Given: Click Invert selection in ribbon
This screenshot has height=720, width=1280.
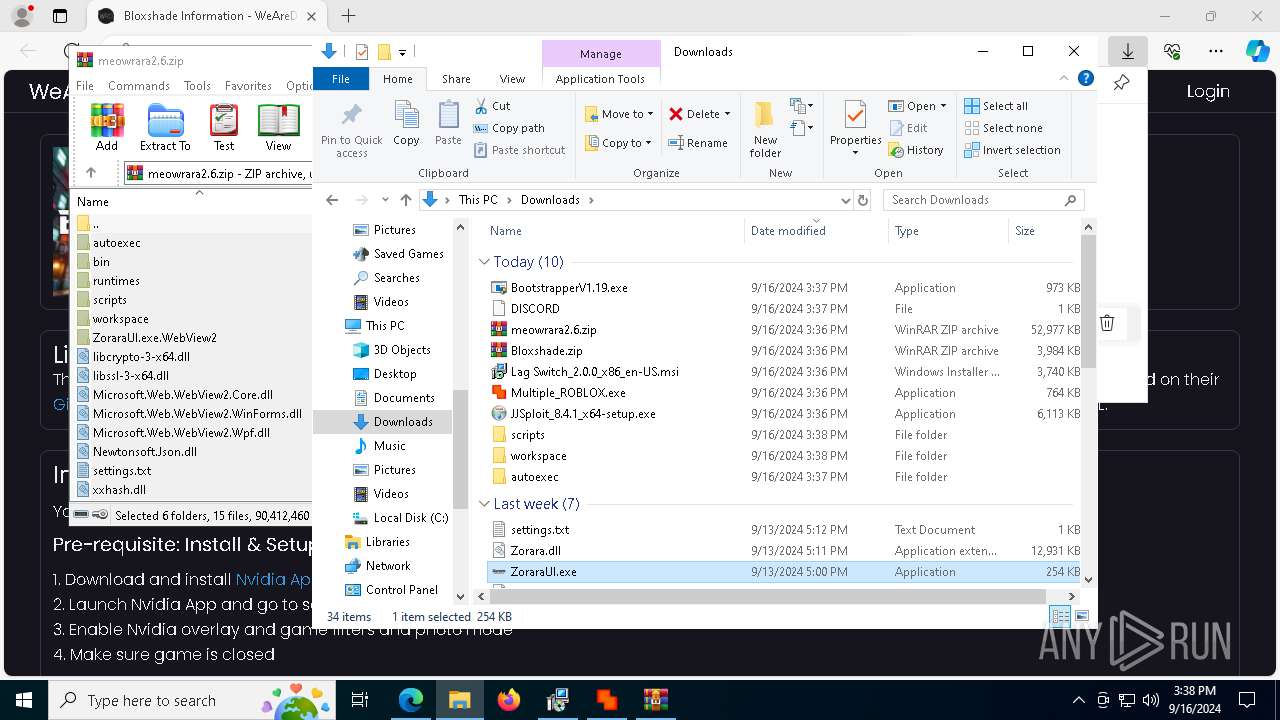Looking at the screenshot, I should pyautogui.click(x=1012, y=150).
